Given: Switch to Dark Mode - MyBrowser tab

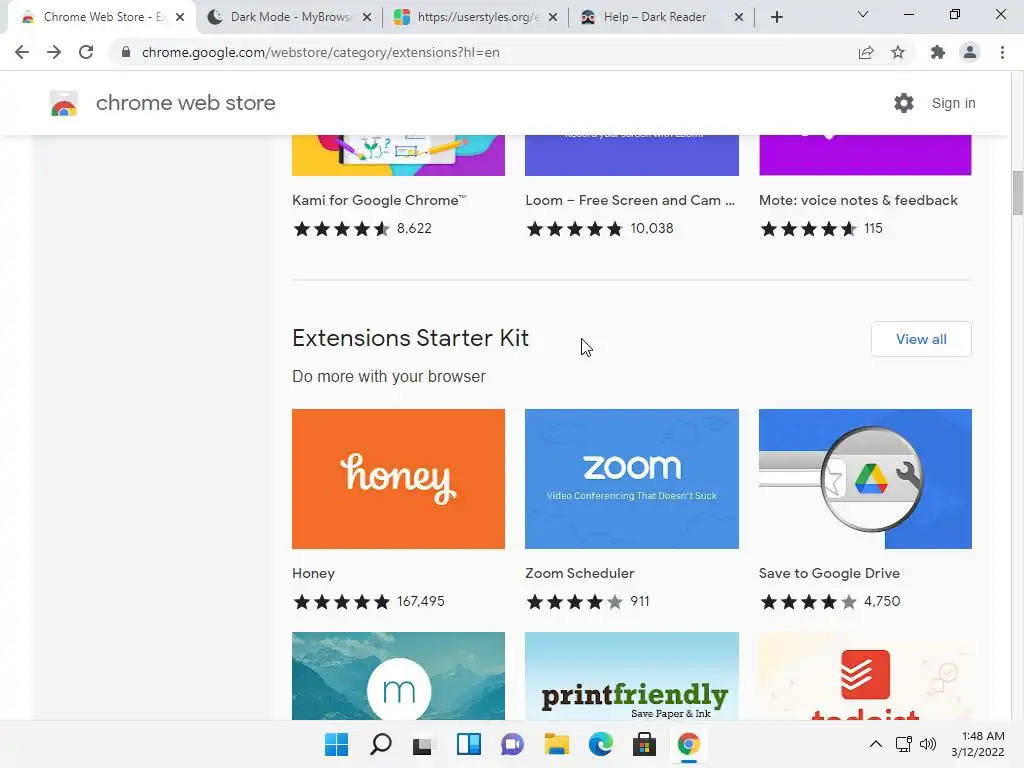Looking at the screenshot, I should (x=290, y=18).
